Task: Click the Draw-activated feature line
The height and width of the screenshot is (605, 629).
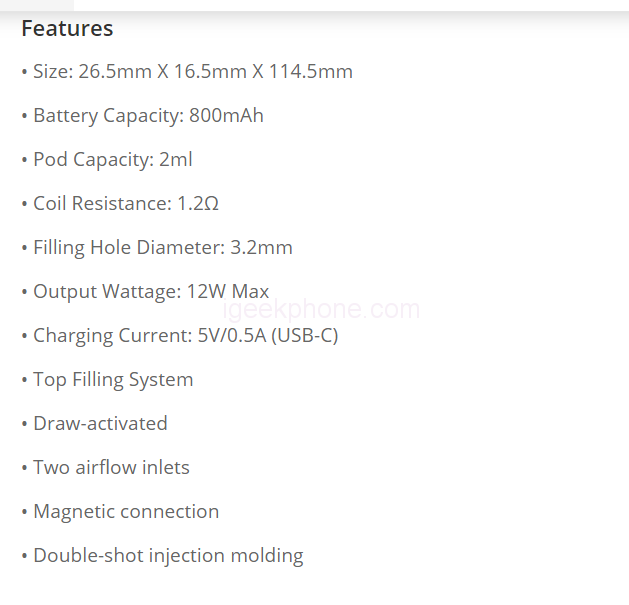Action: tap(100, 424)
